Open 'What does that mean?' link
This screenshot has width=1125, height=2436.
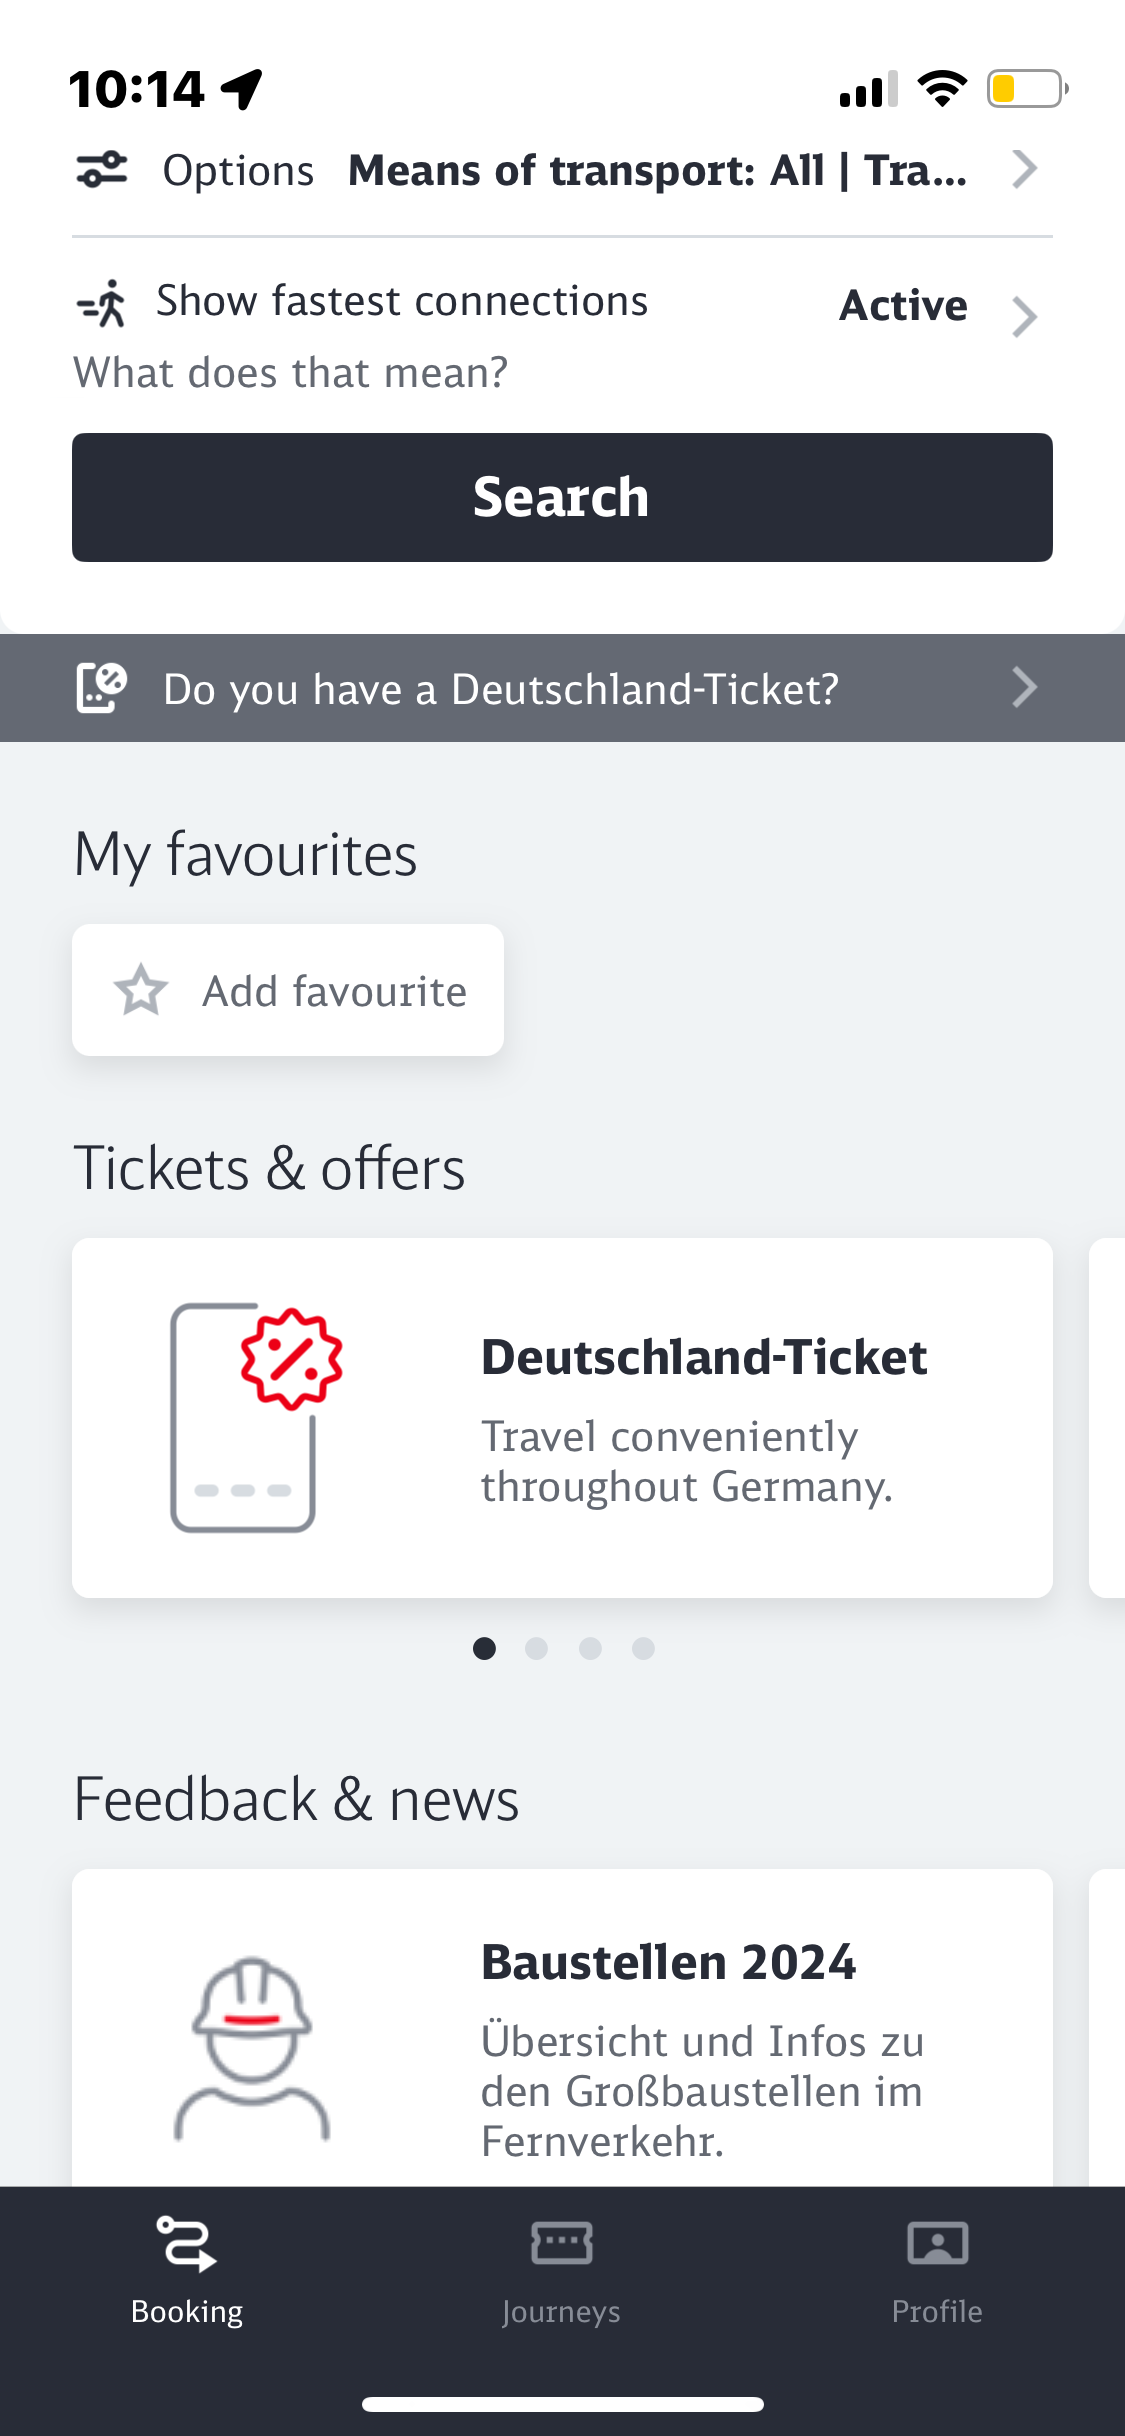click(x=291, y=373)
